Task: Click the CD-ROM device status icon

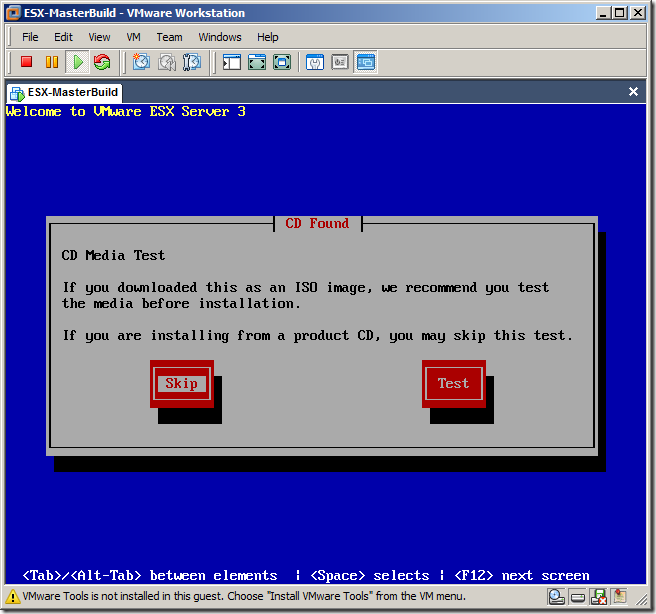Action: pos(556,597)
